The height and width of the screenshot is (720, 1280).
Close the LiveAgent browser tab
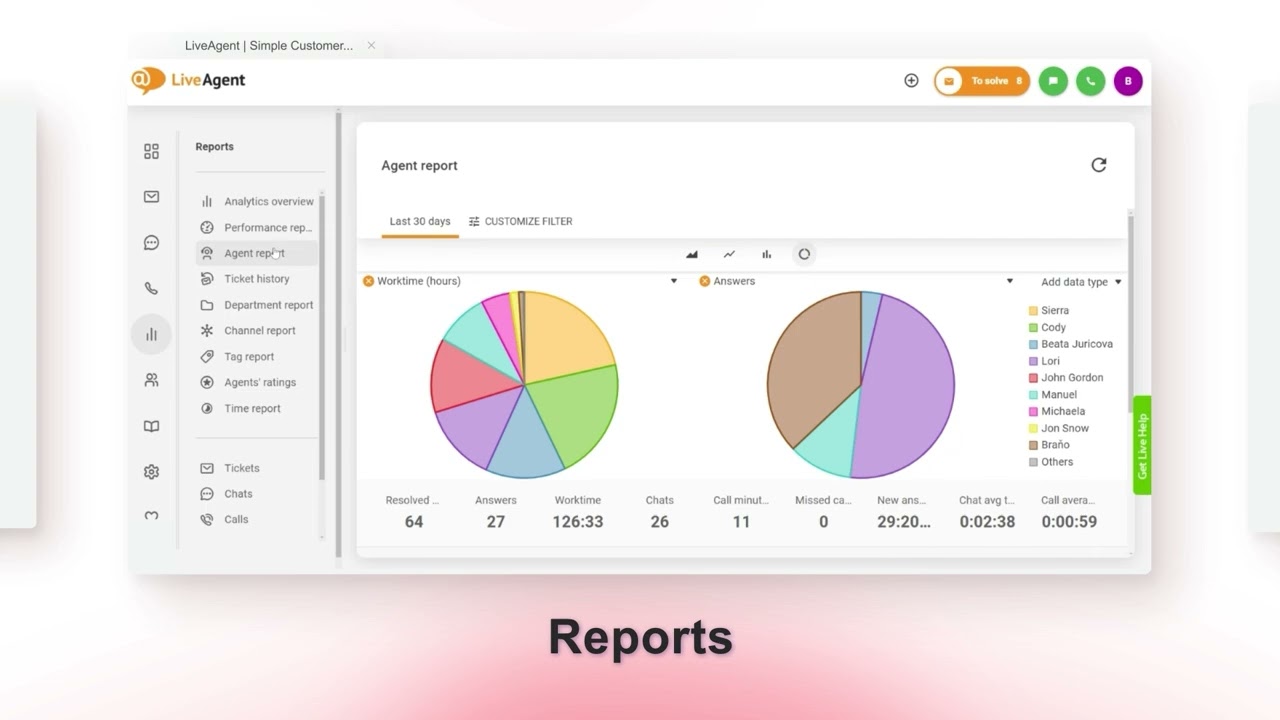click(x=371, y=45)
